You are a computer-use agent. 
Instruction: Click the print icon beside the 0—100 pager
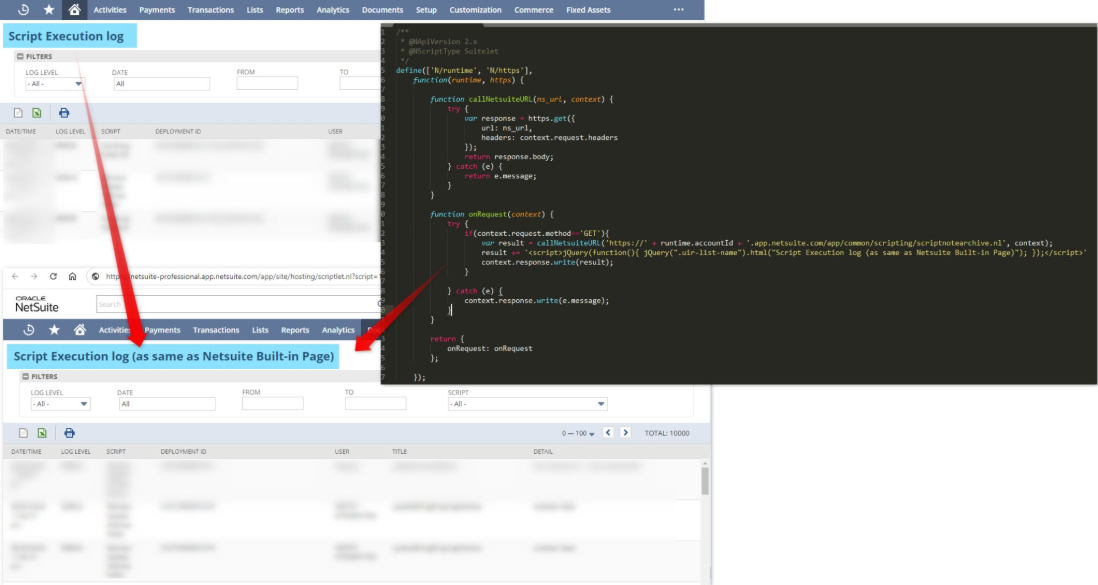point(69,433)
